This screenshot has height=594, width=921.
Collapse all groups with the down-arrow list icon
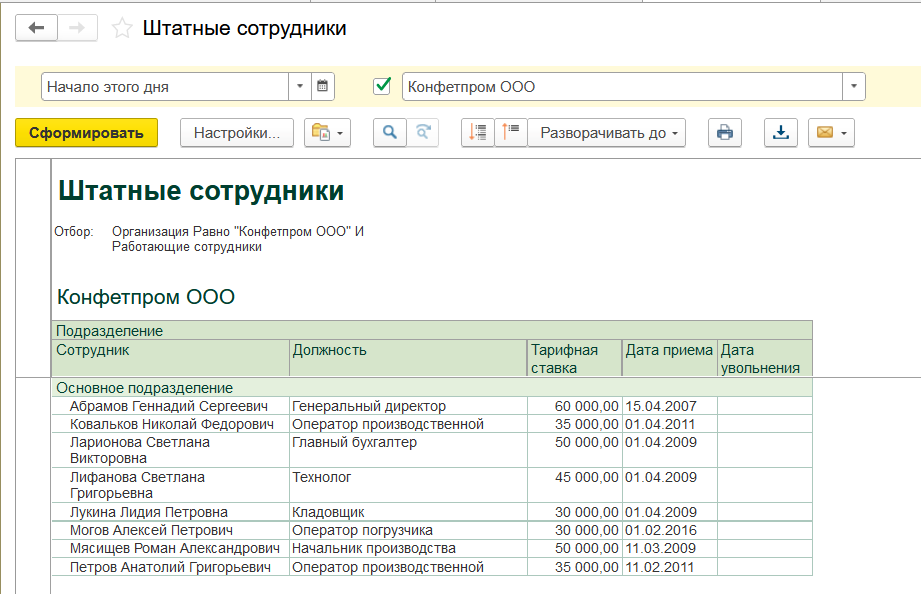[478, 133]
